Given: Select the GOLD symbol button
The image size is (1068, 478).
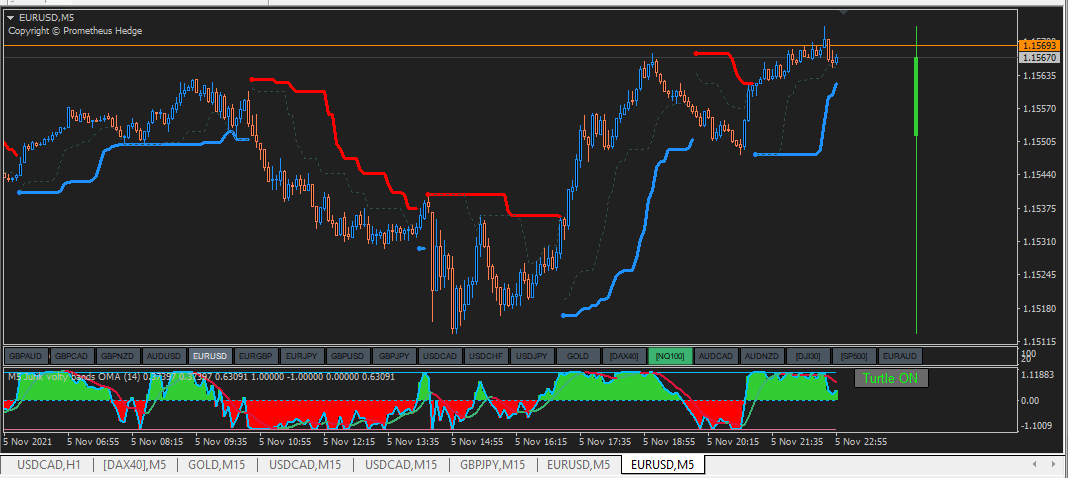Looking at the screenshot, I should click(578, 356).
